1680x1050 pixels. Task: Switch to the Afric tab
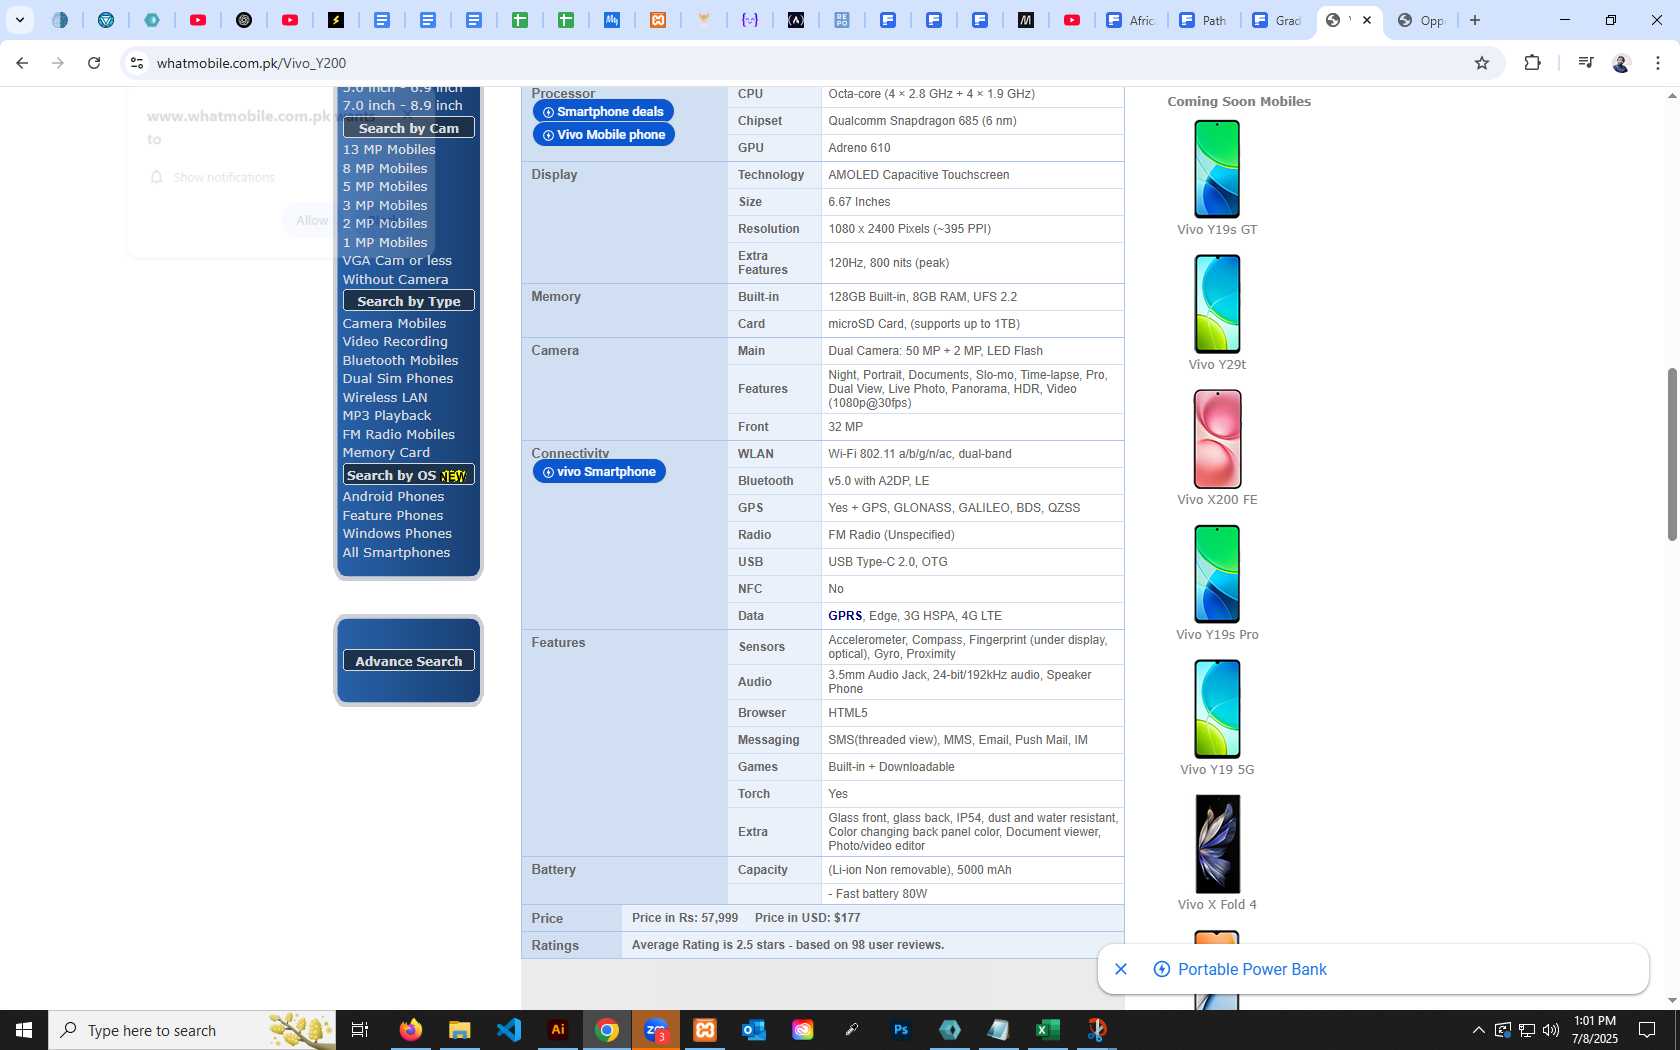click(1131, 20)
